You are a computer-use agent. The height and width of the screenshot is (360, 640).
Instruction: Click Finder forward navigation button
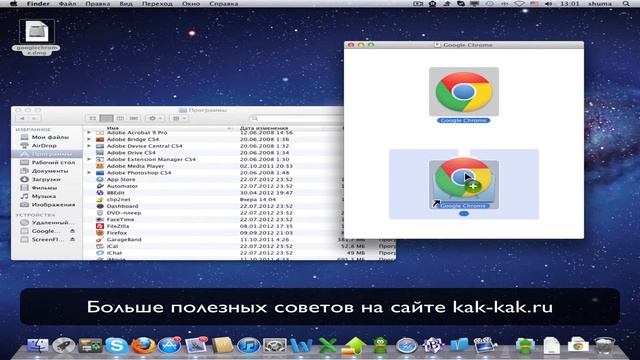pyautogui.click(x=35, y=118)
